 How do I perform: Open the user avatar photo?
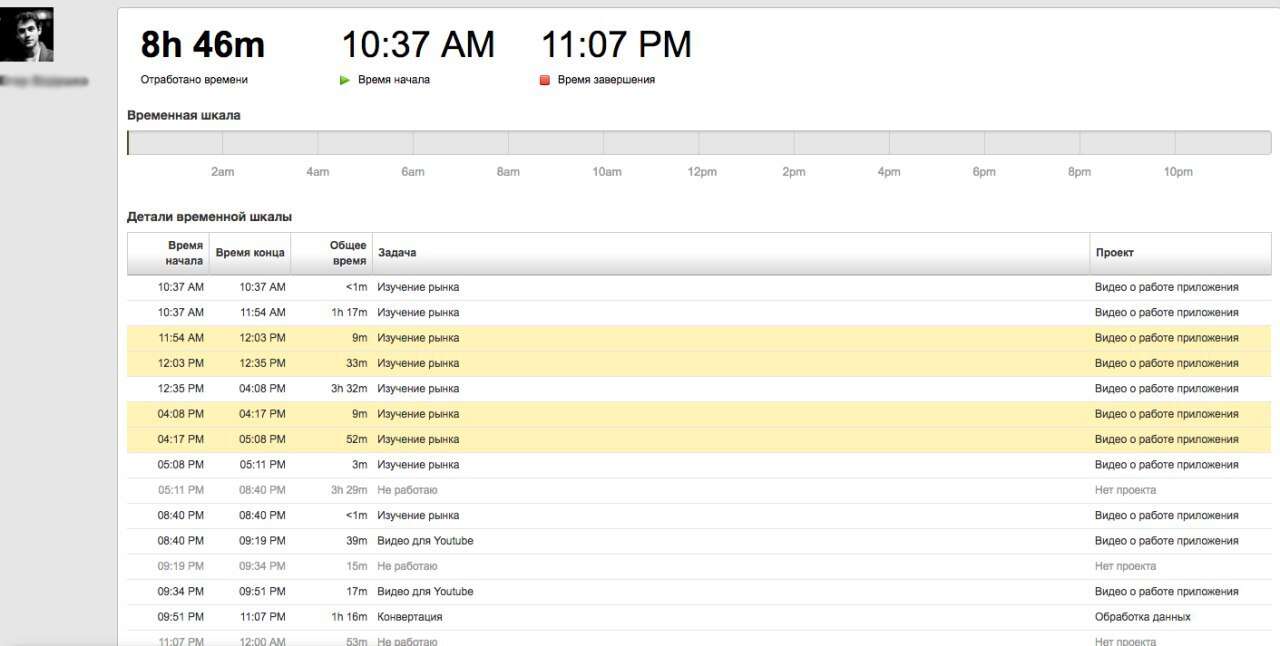point(27,35)
